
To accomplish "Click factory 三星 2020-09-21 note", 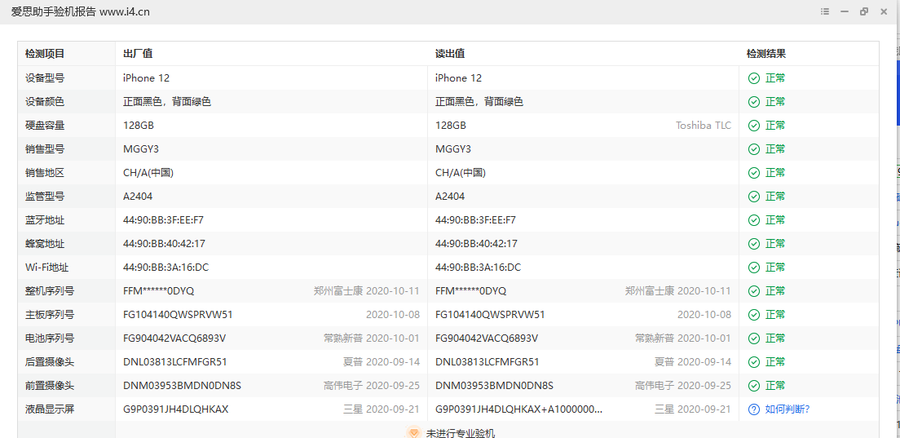I will pyautogui.click(x=382, y=409).
